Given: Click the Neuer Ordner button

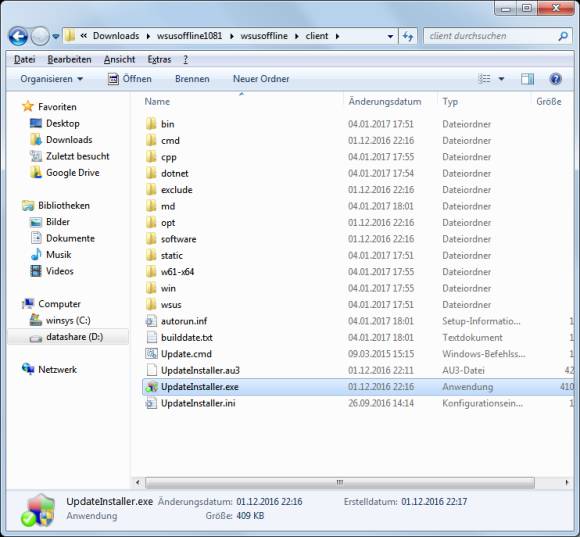Looking at the screenshot, I should coord(261,79).
